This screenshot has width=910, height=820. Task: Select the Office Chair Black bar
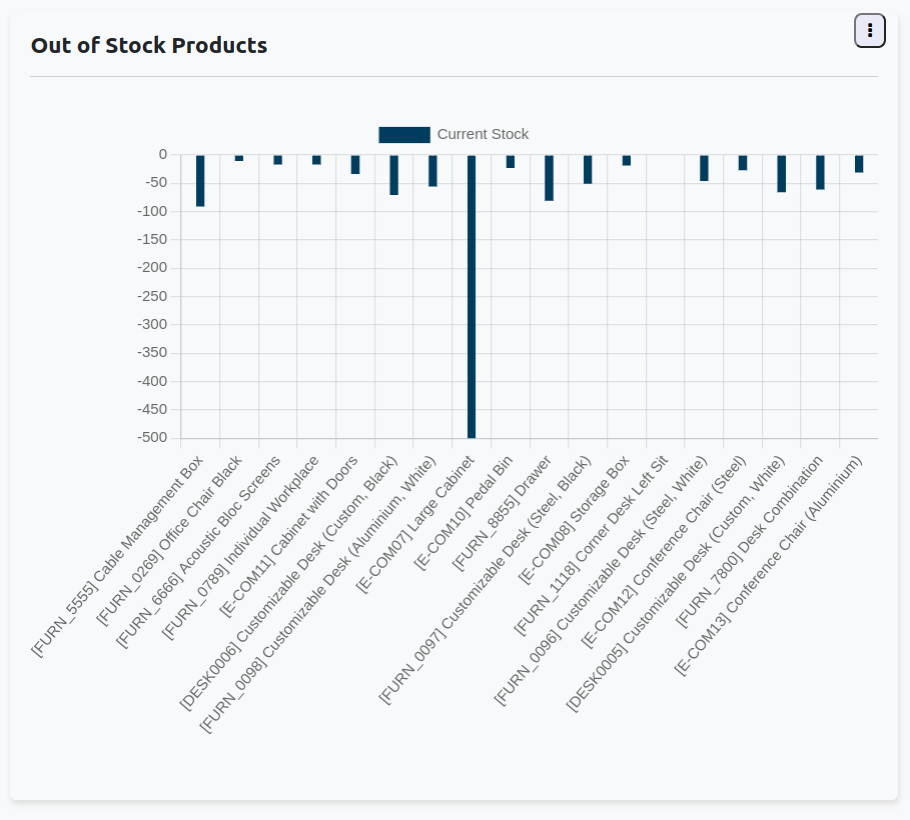[x=239, y=158]
